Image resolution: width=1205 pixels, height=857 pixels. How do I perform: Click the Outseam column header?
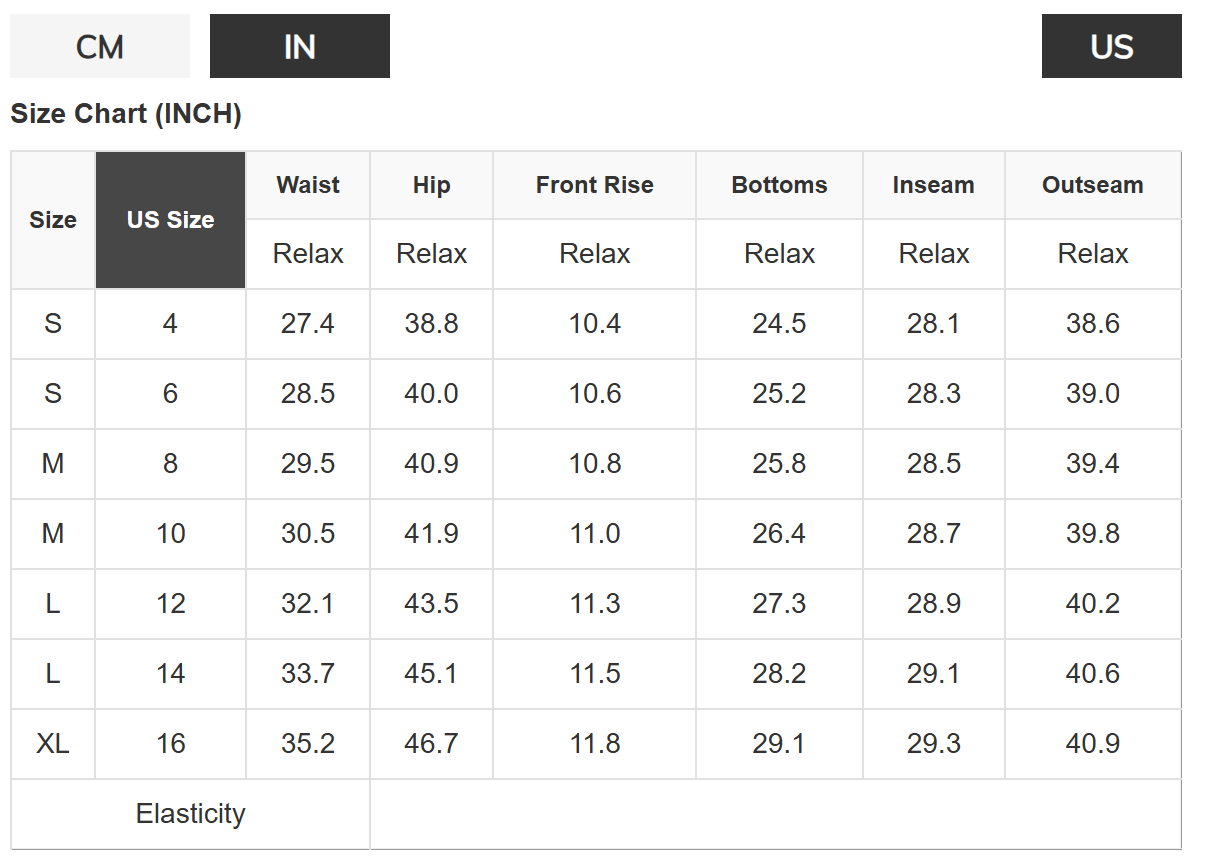pos(1092,185)
